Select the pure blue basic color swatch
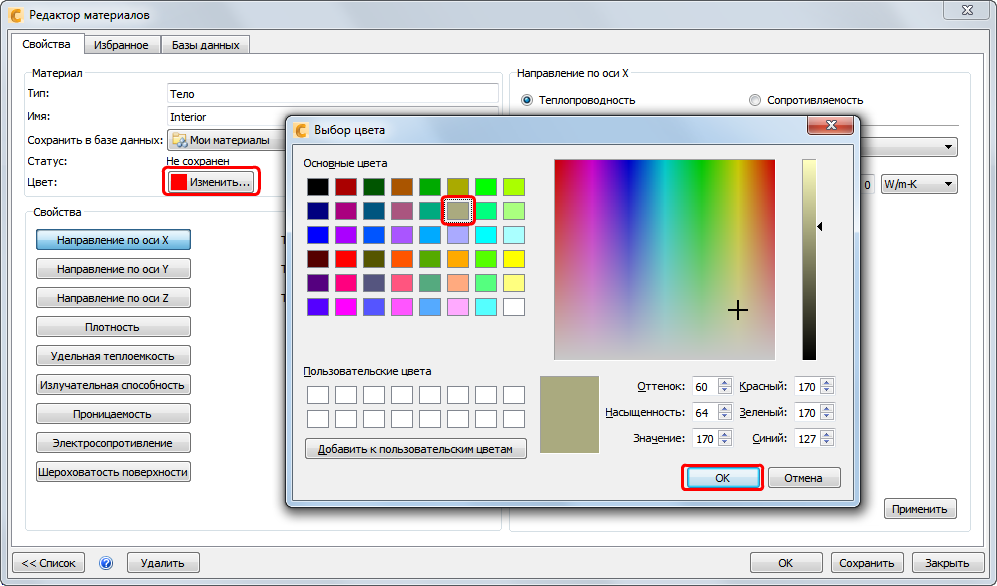 pos(318,235)
